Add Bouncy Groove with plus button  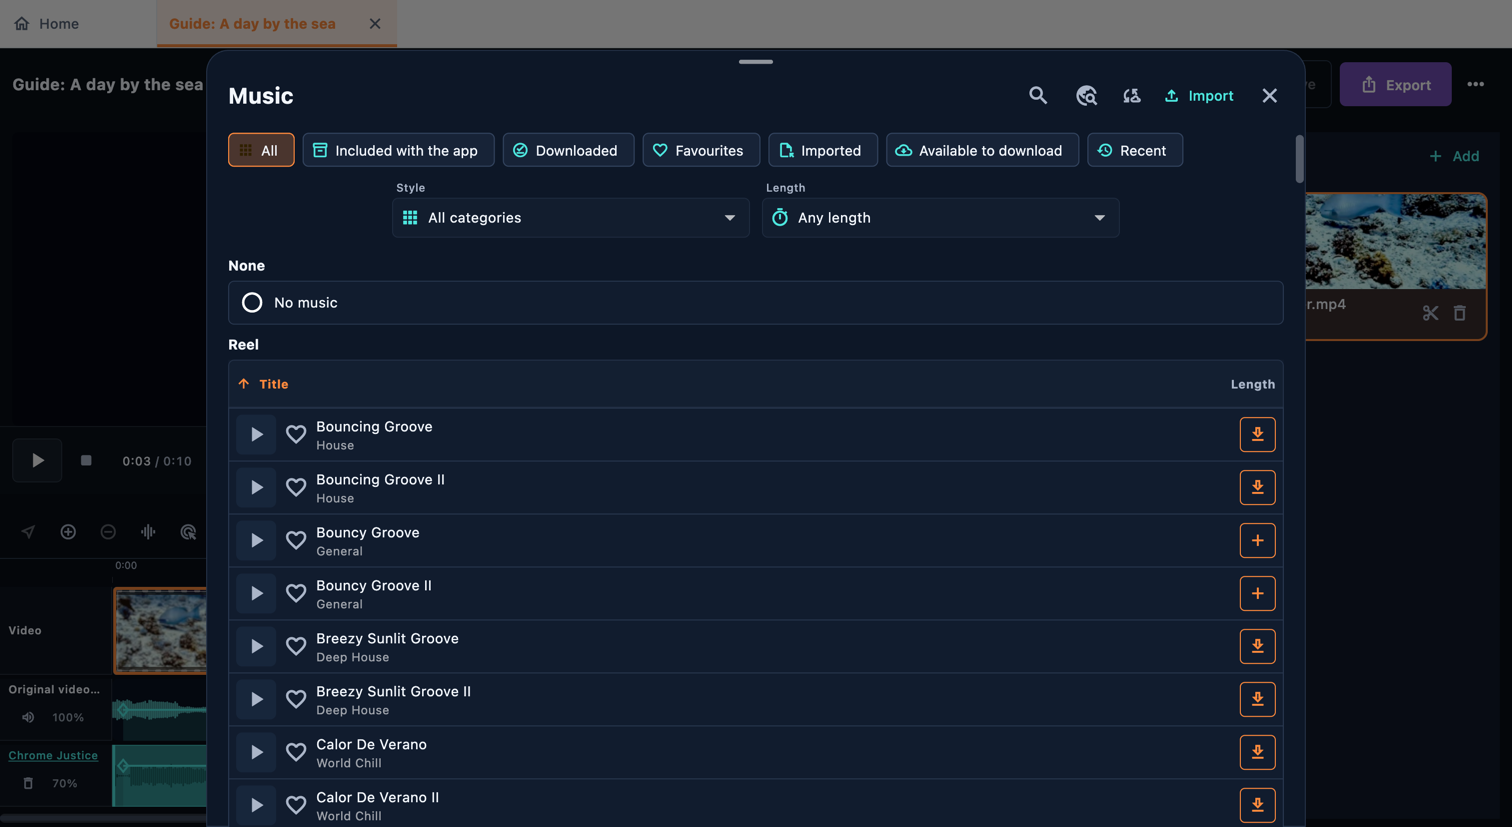(x=1257, y=540)
